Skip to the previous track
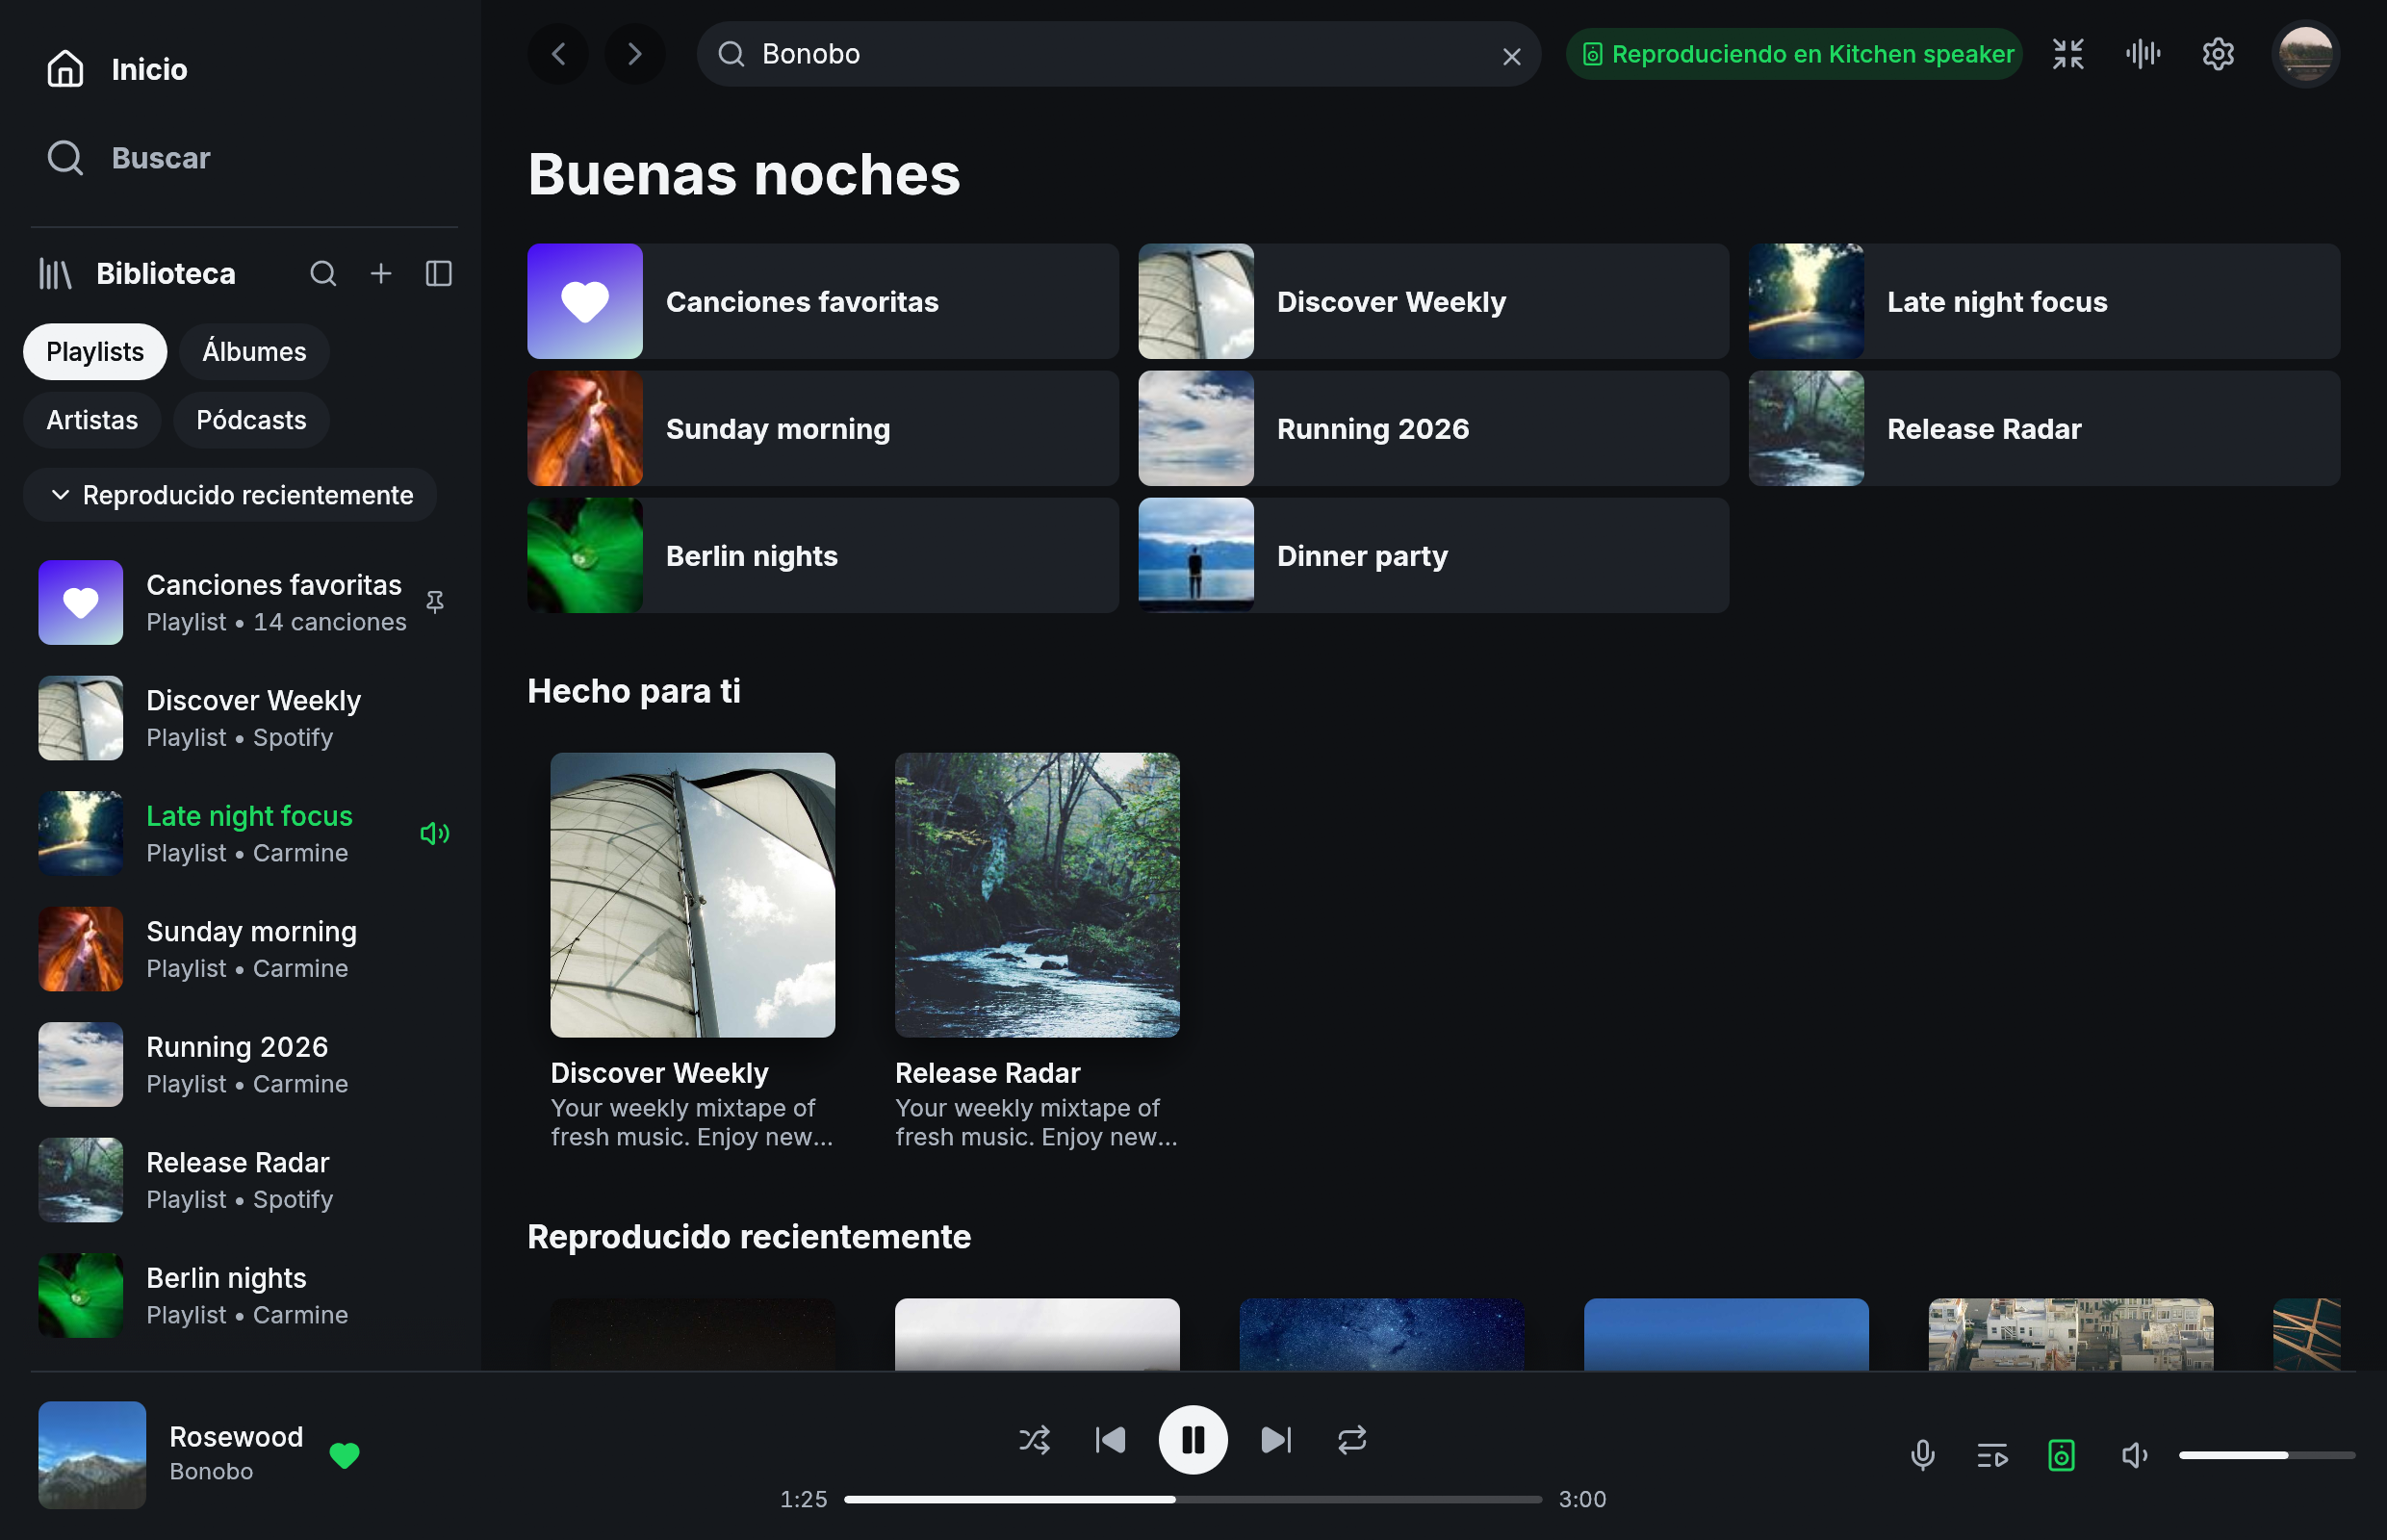The width and height of the screenshot is (2387, 1540). [x=1110, y=1440]
